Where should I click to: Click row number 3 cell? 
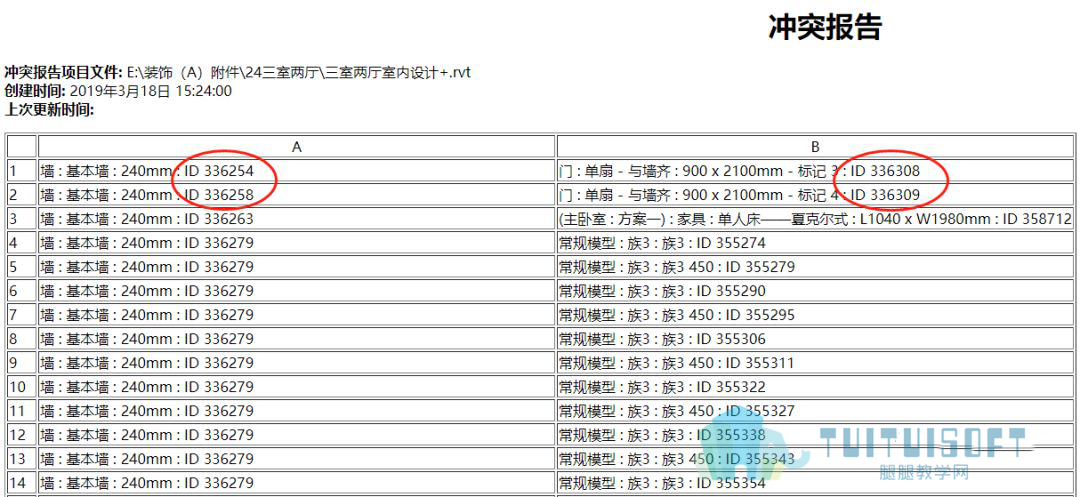click(21, 219)
